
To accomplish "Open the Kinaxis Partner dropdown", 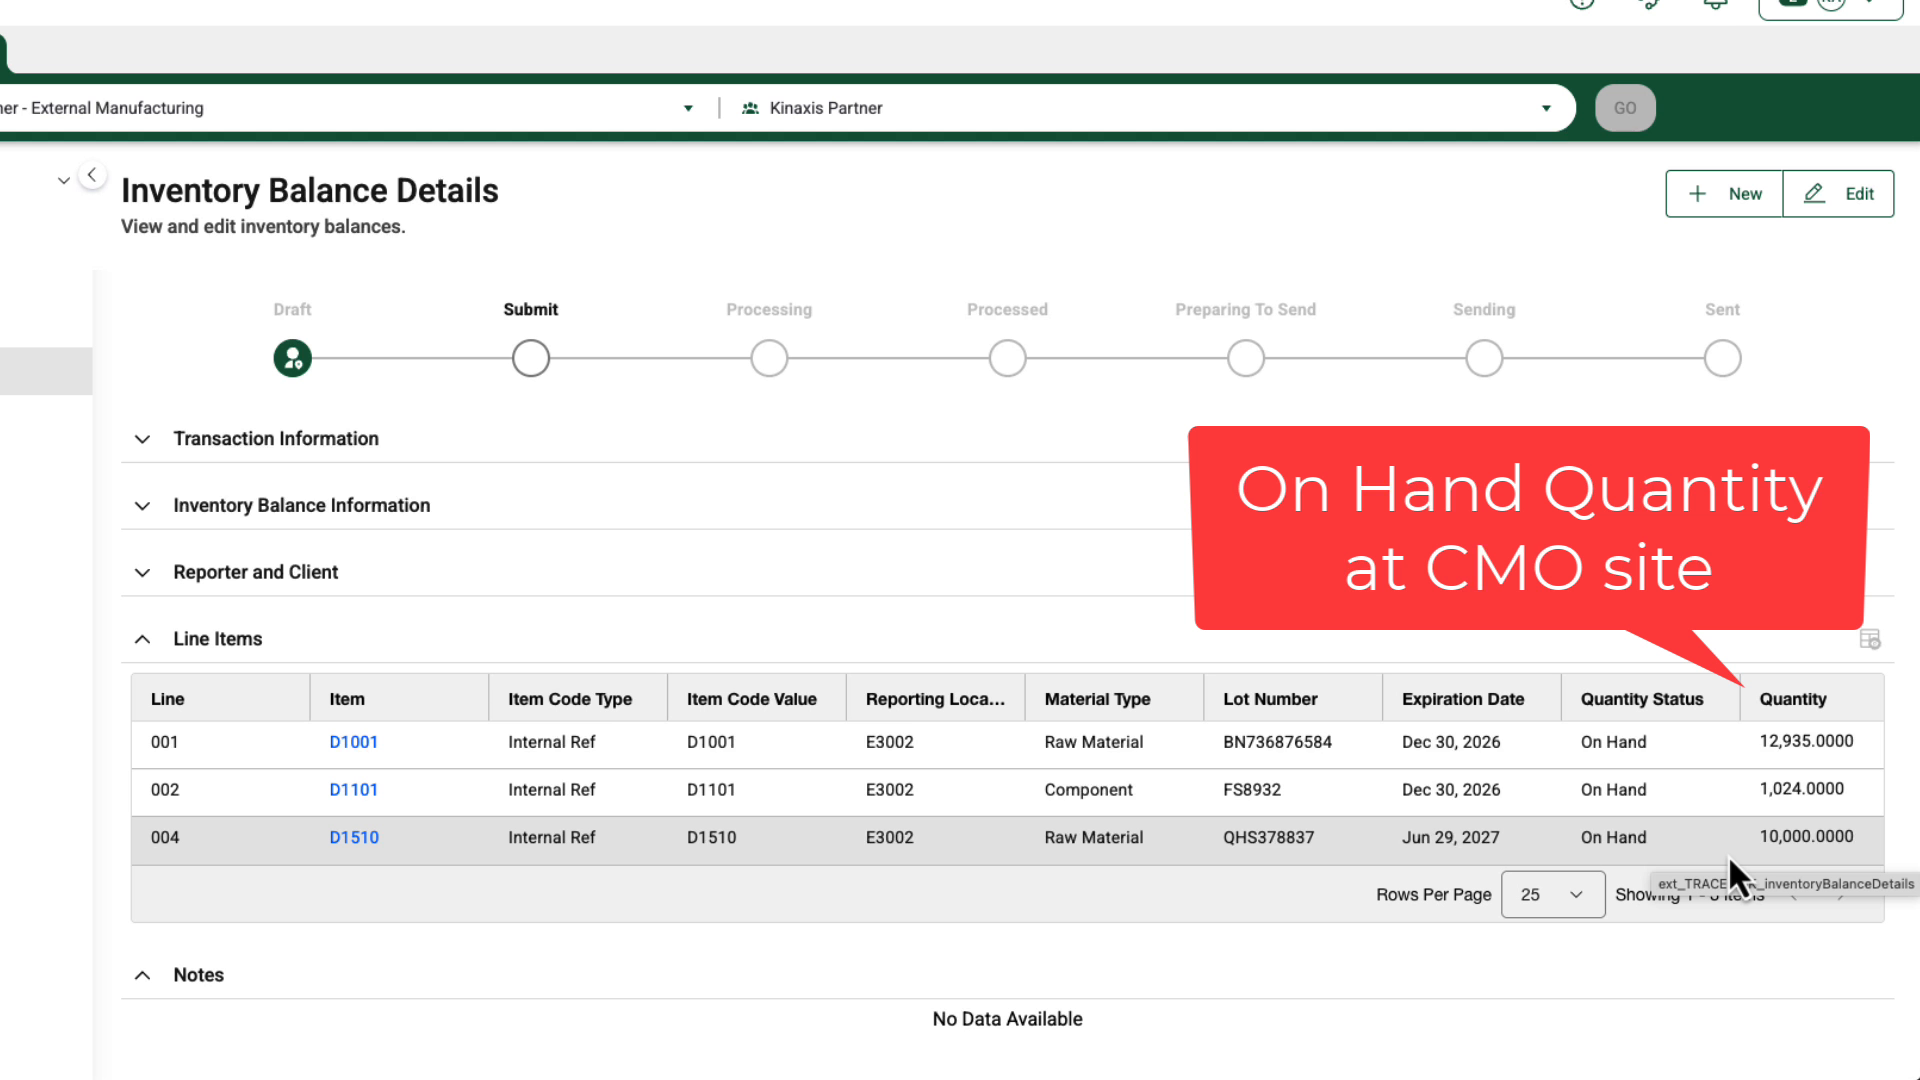I will (1546, 108).
